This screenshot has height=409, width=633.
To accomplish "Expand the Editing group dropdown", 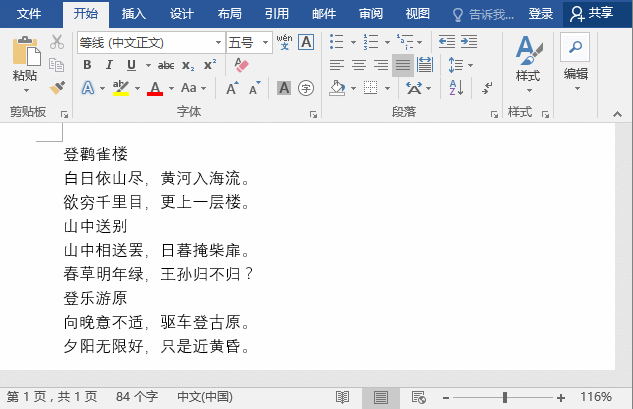I will point(577,89).
